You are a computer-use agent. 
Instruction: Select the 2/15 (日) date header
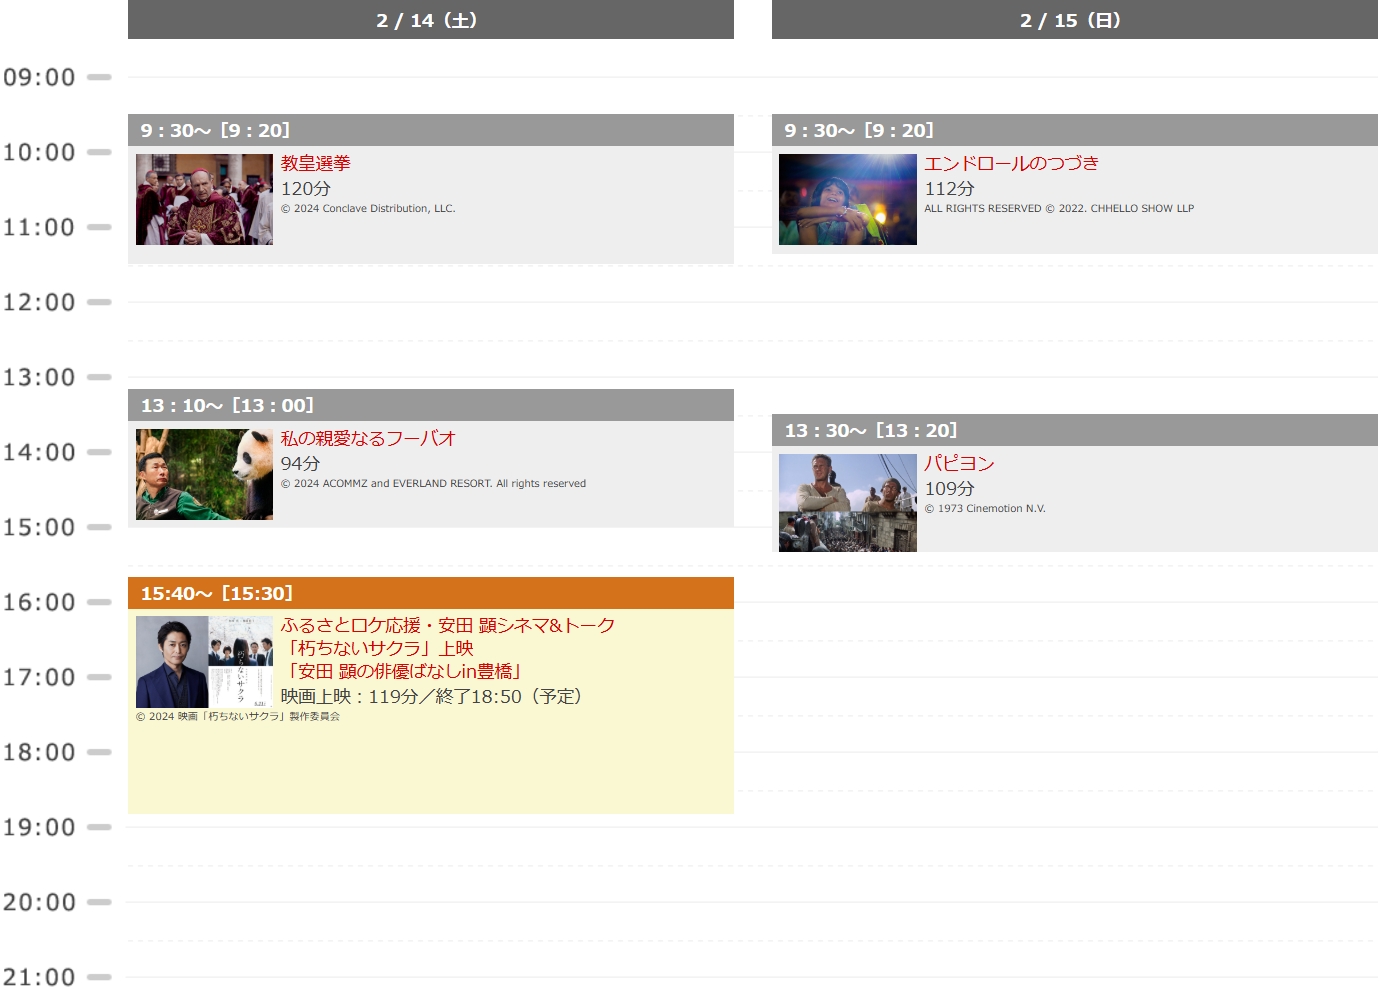point(1074,20)
